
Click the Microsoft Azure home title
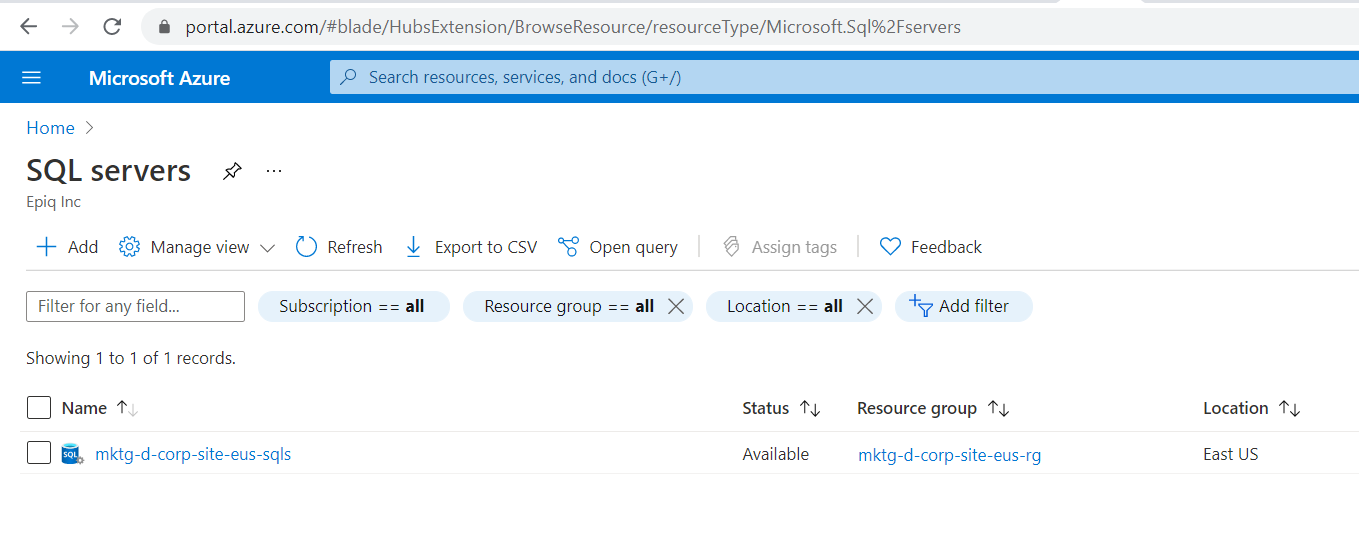[x=159, y=78]
